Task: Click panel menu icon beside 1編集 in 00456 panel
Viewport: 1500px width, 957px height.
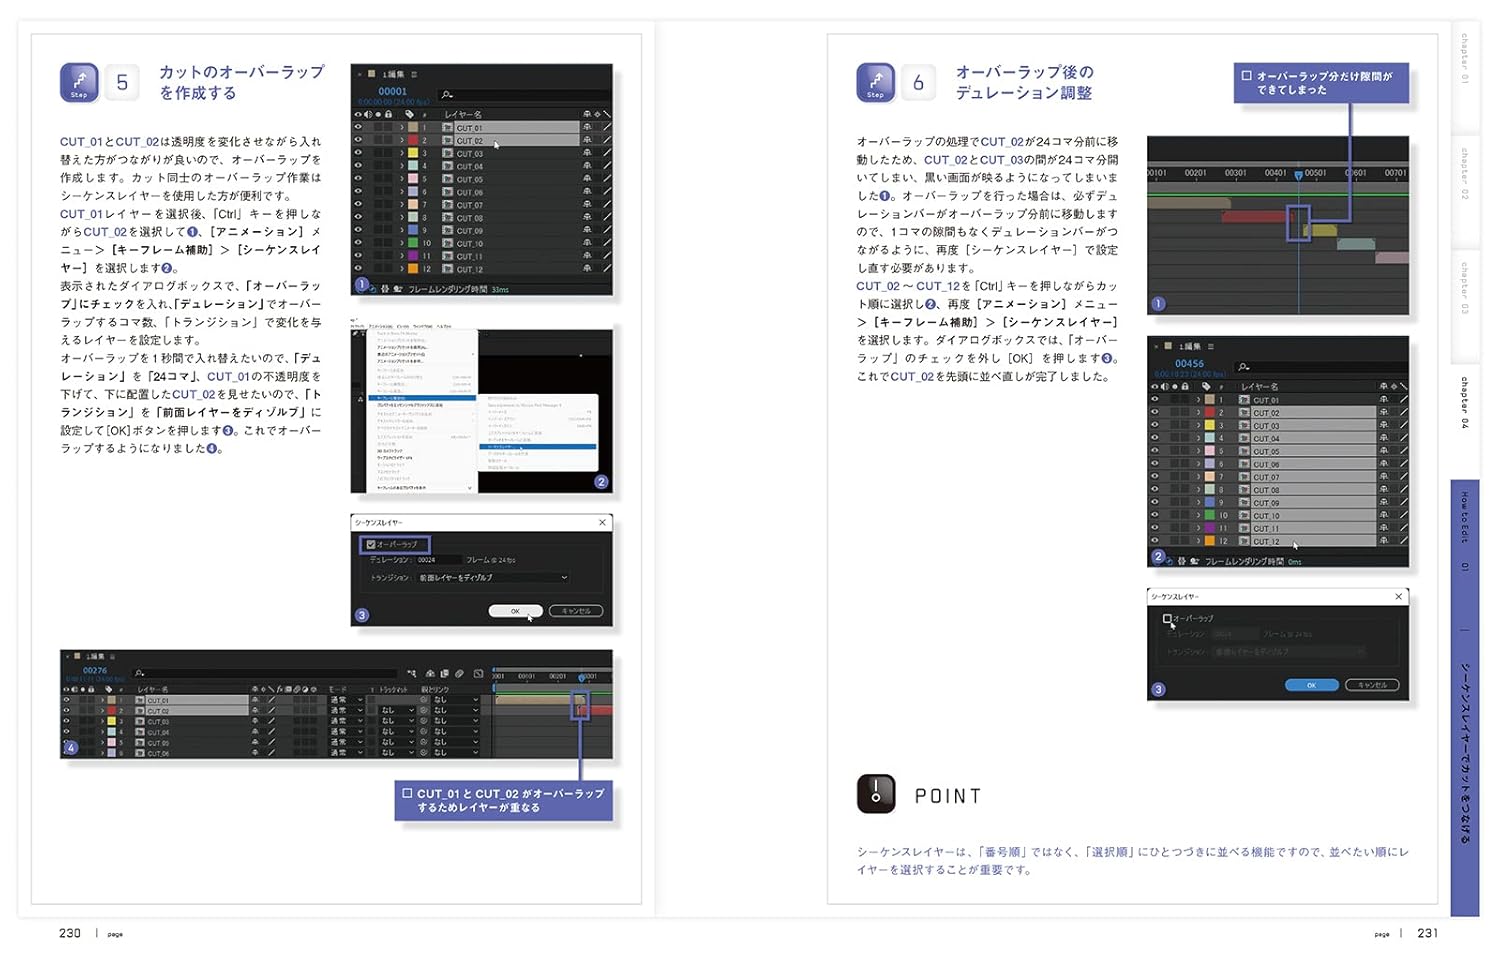Action: click(1211, 347)
